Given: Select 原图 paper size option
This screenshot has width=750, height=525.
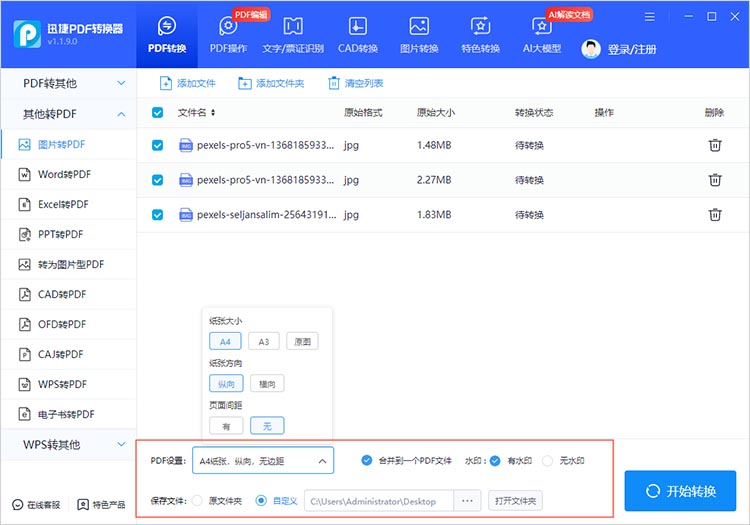Looking at the screenshot, I should click(x=302, y=341).
